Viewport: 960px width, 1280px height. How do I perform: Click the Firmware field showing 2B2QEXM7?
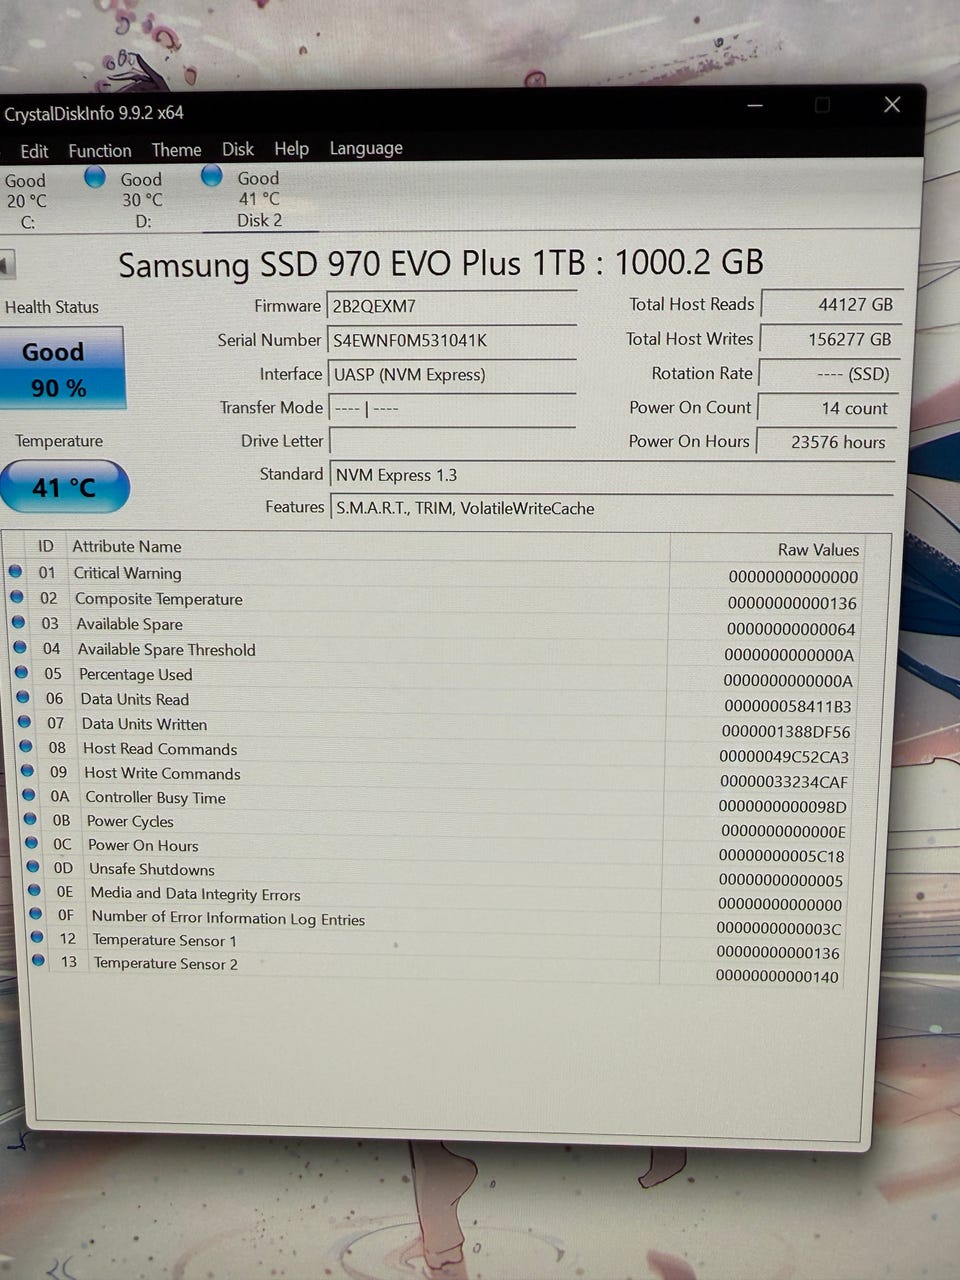tap(452, 306)
